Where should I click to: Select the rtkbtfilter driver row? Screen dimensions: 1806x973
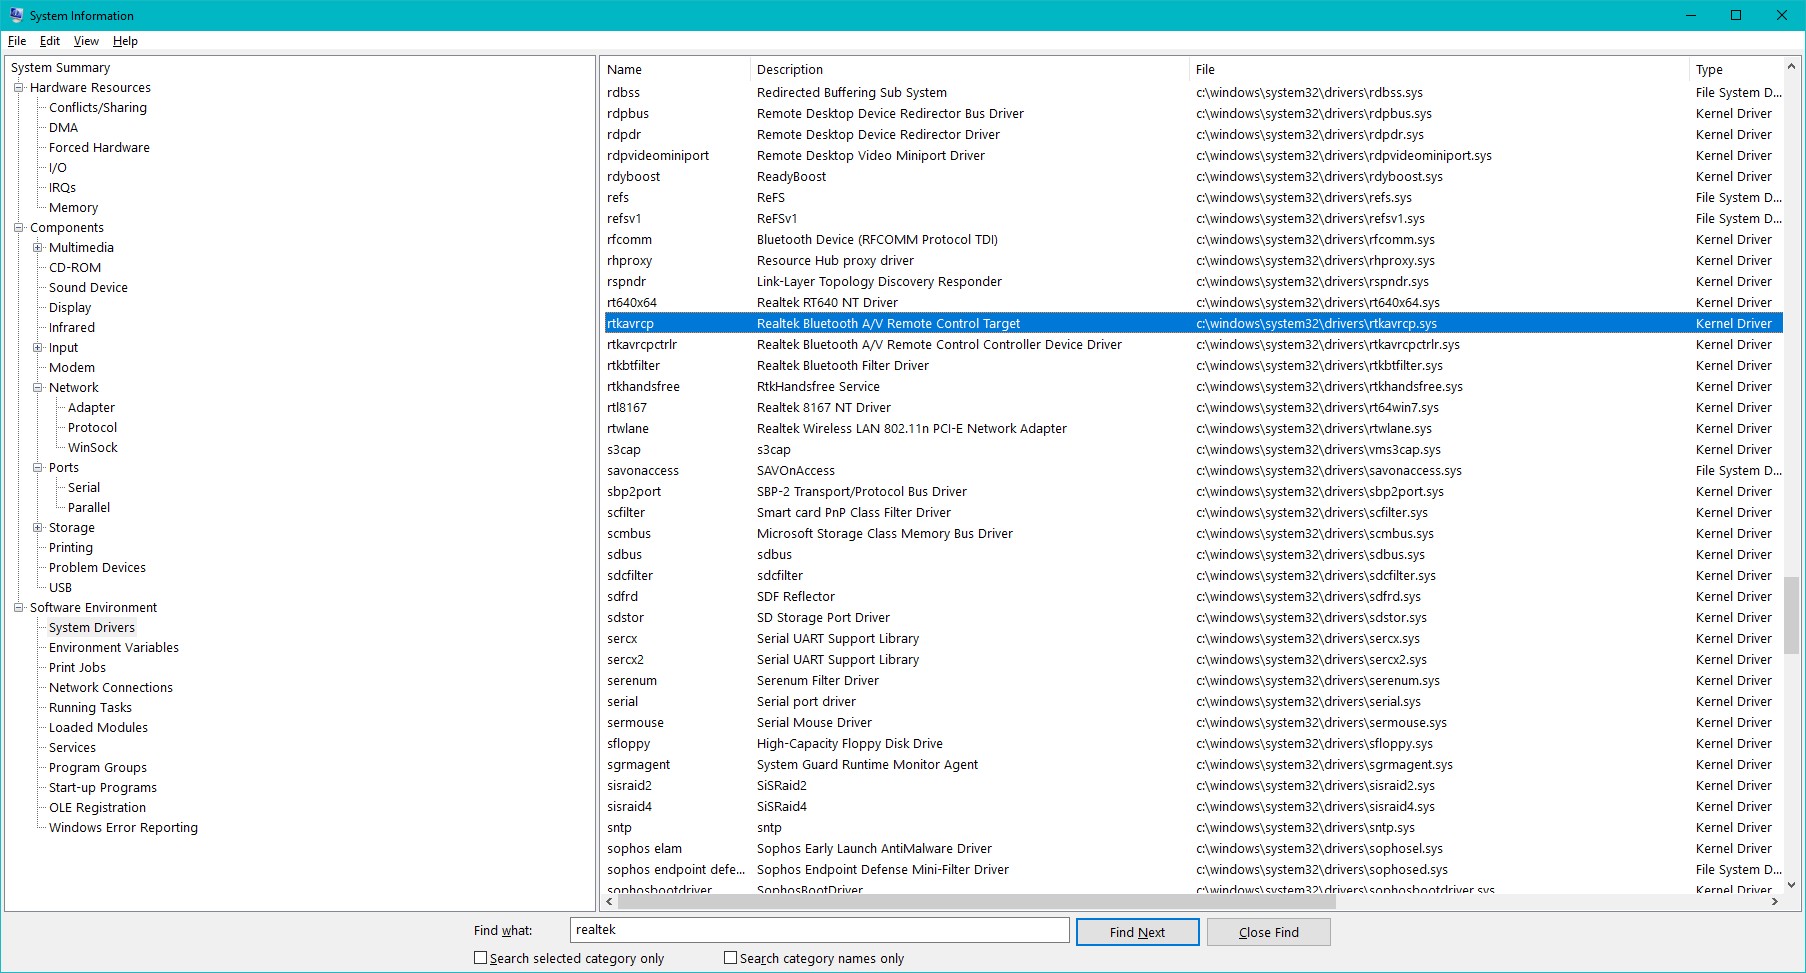(1193, 366)
